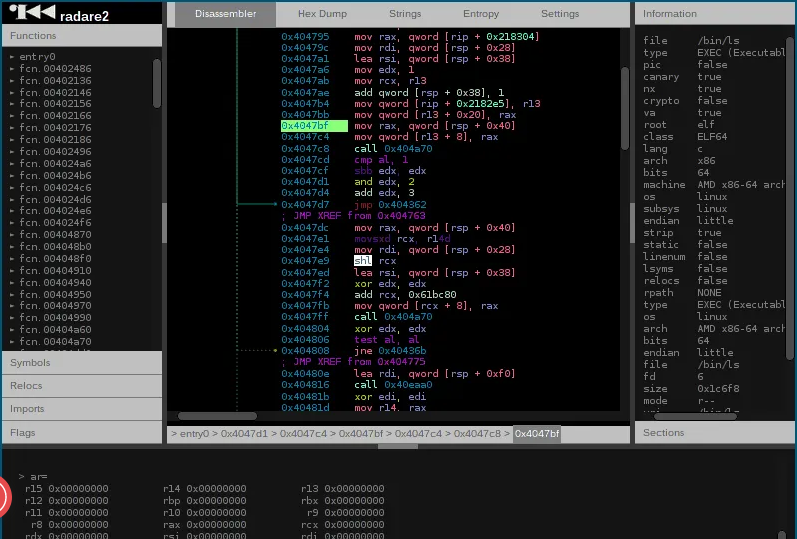Select function fcn.004024c6
This screenshot has width=797, height=539.
point(55,188)
